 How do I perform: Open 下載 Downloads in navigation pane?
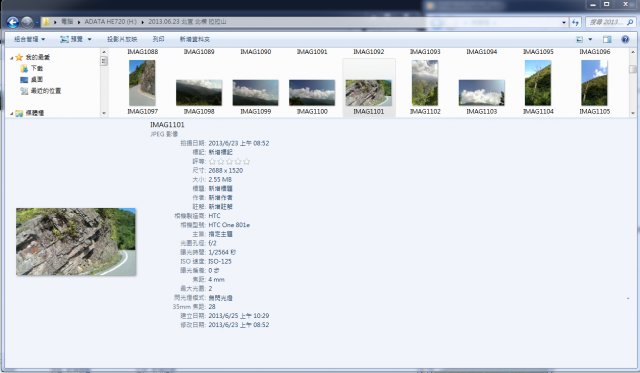click(36, 68)
